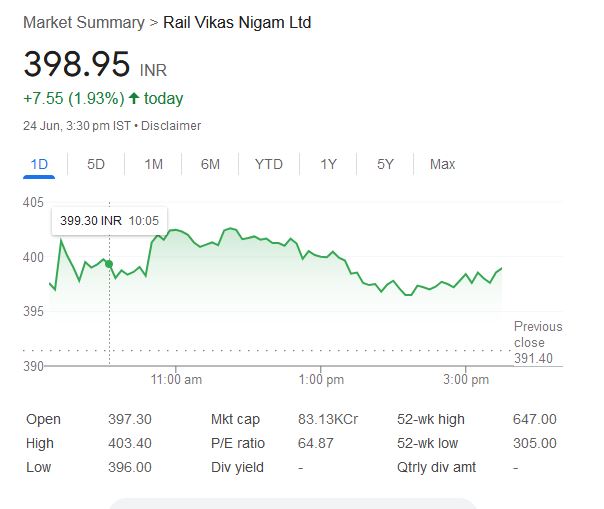Show the Max time range
The image size is (604, 509).
click(442, 164)
